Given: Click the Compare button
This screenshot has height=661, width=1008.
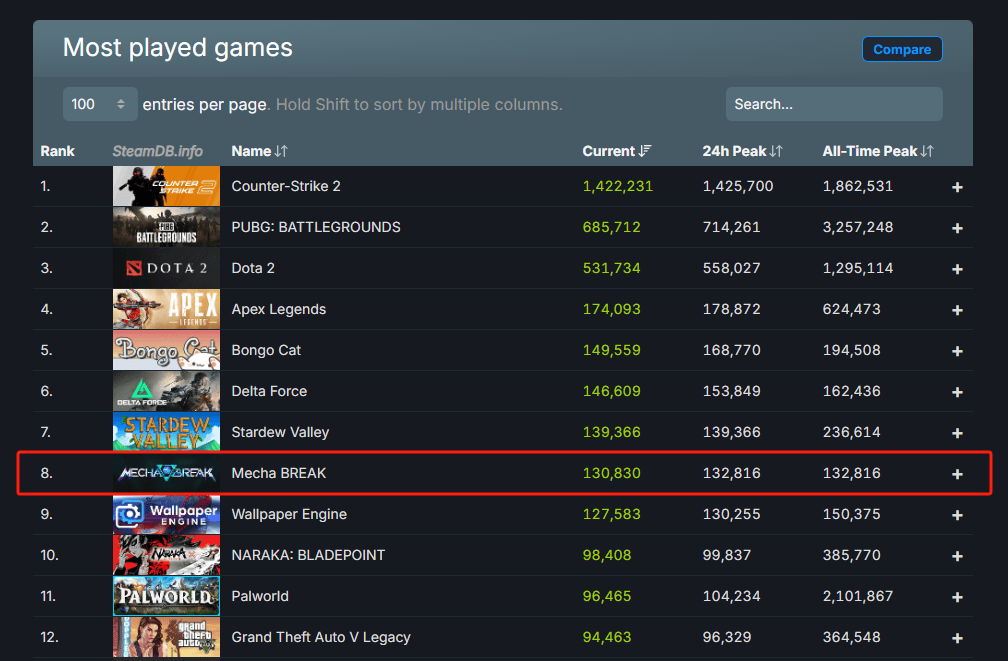Looking at the screenshot, I should pyautogui.click(x=902, y=50).
